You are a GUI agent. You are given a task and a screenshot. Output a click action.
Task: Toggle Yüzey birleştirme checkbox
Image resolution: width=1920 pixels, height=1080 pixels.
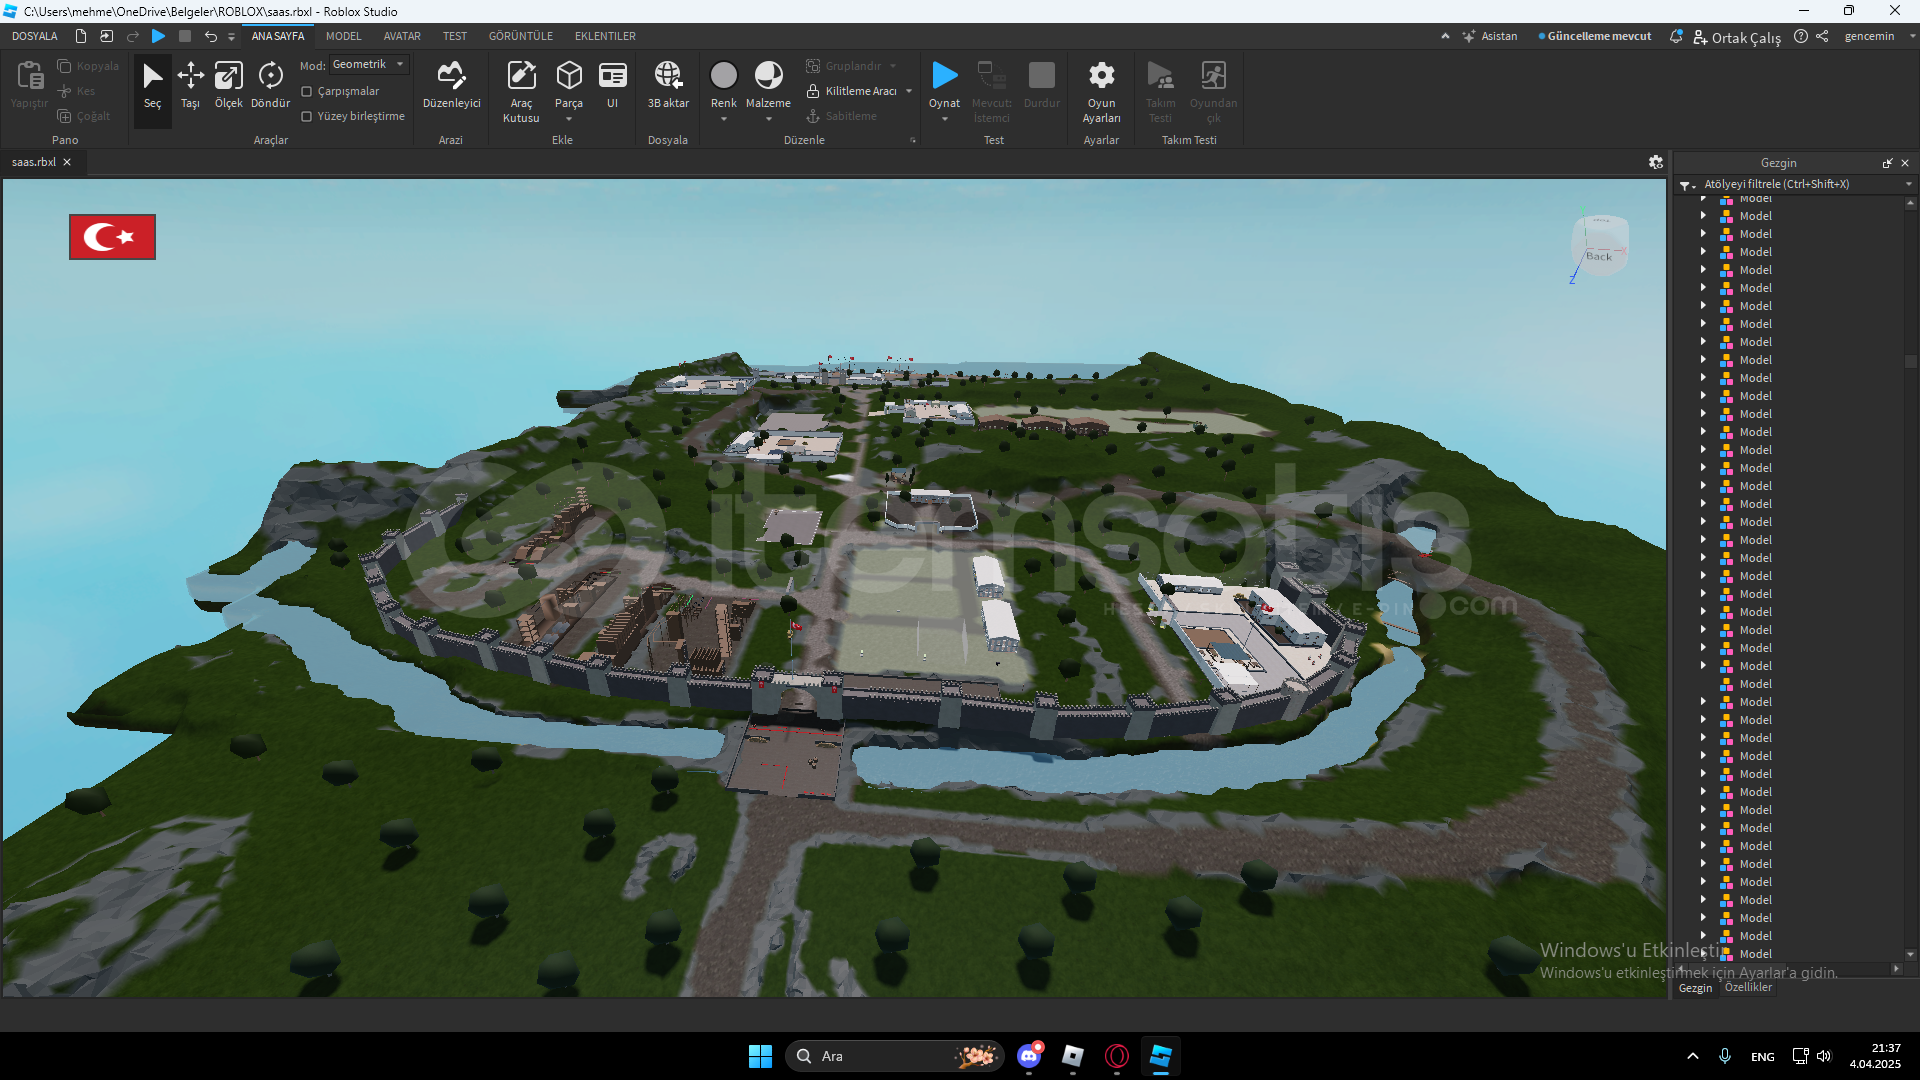[x=307, y=116]
